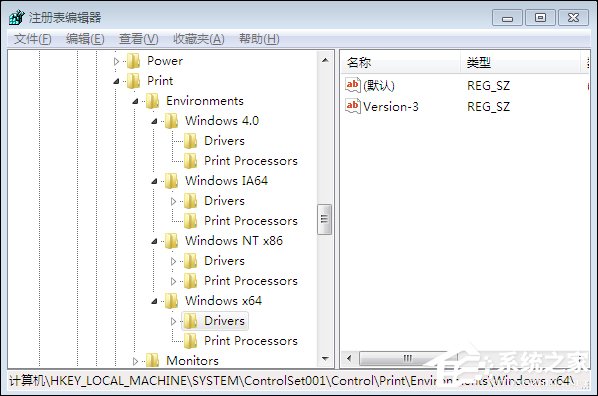Expand Drivers under Windows NT x86
598x396 pixels.
(174, 261)
